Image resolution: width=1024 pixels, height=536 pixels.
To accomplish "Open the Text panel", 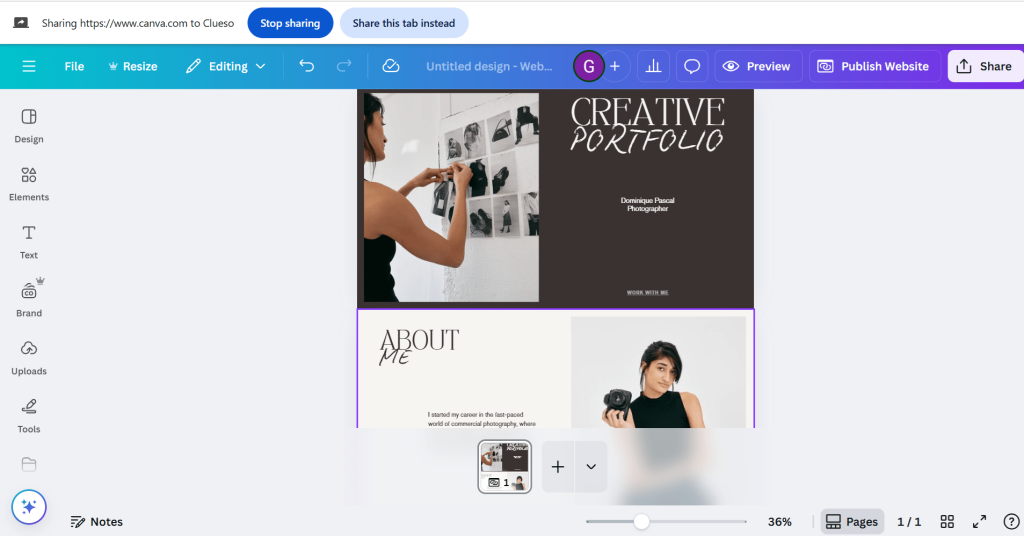I will [29, 242].
